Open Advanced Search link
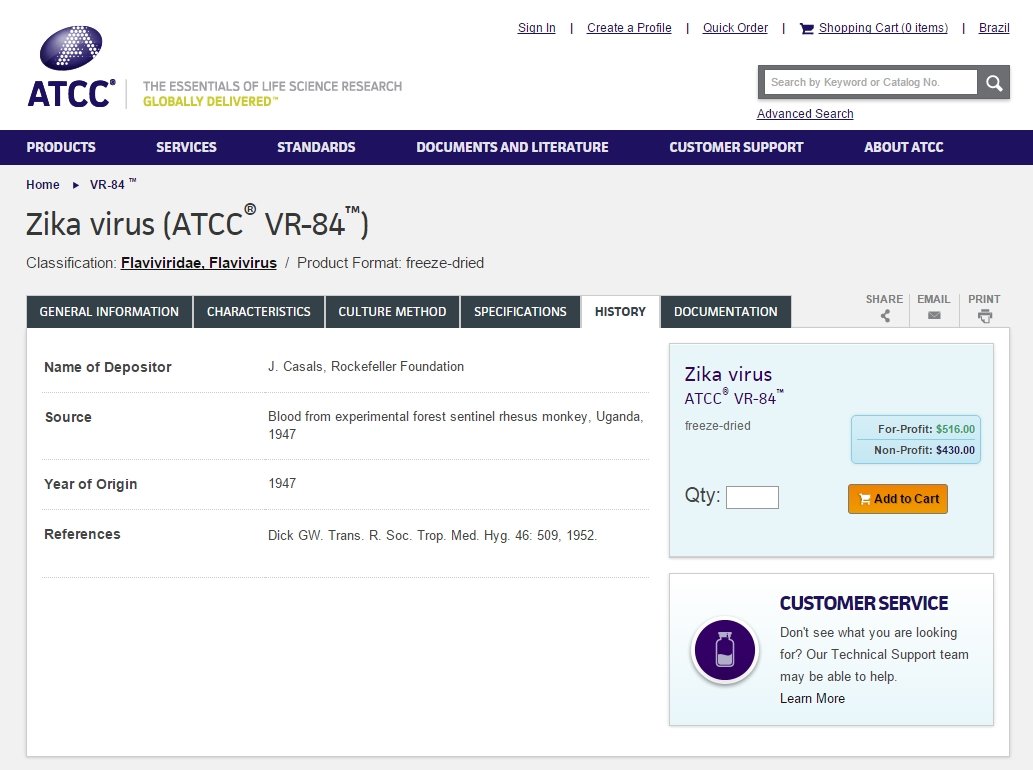 (x=804, y=114)
